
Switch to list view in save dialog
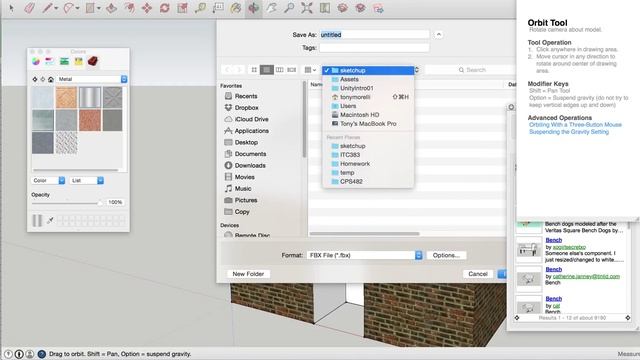pyautogui.click(x=267, y=70)
